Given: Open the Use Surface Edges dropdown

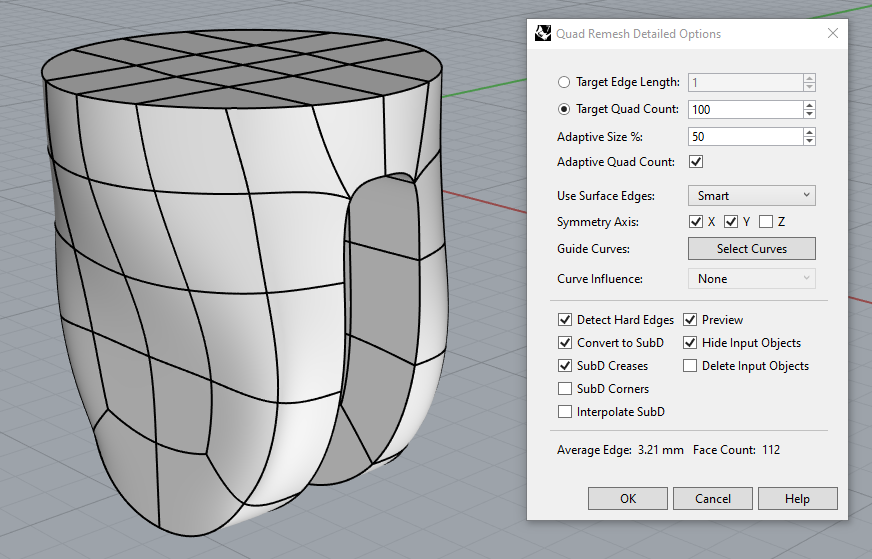Looking at the screenshot, I should (752, 196).
